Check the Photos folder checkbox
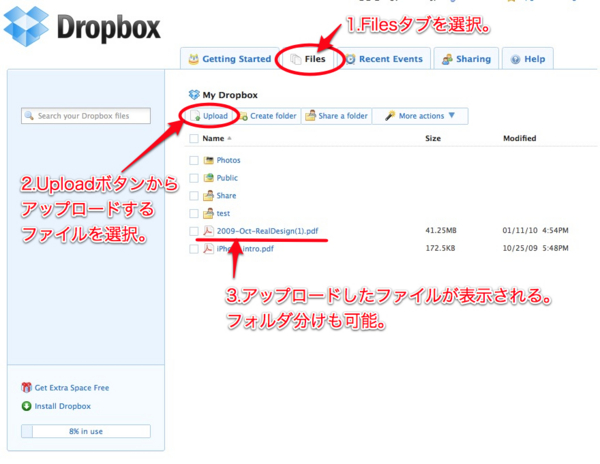 click(194, 160)
